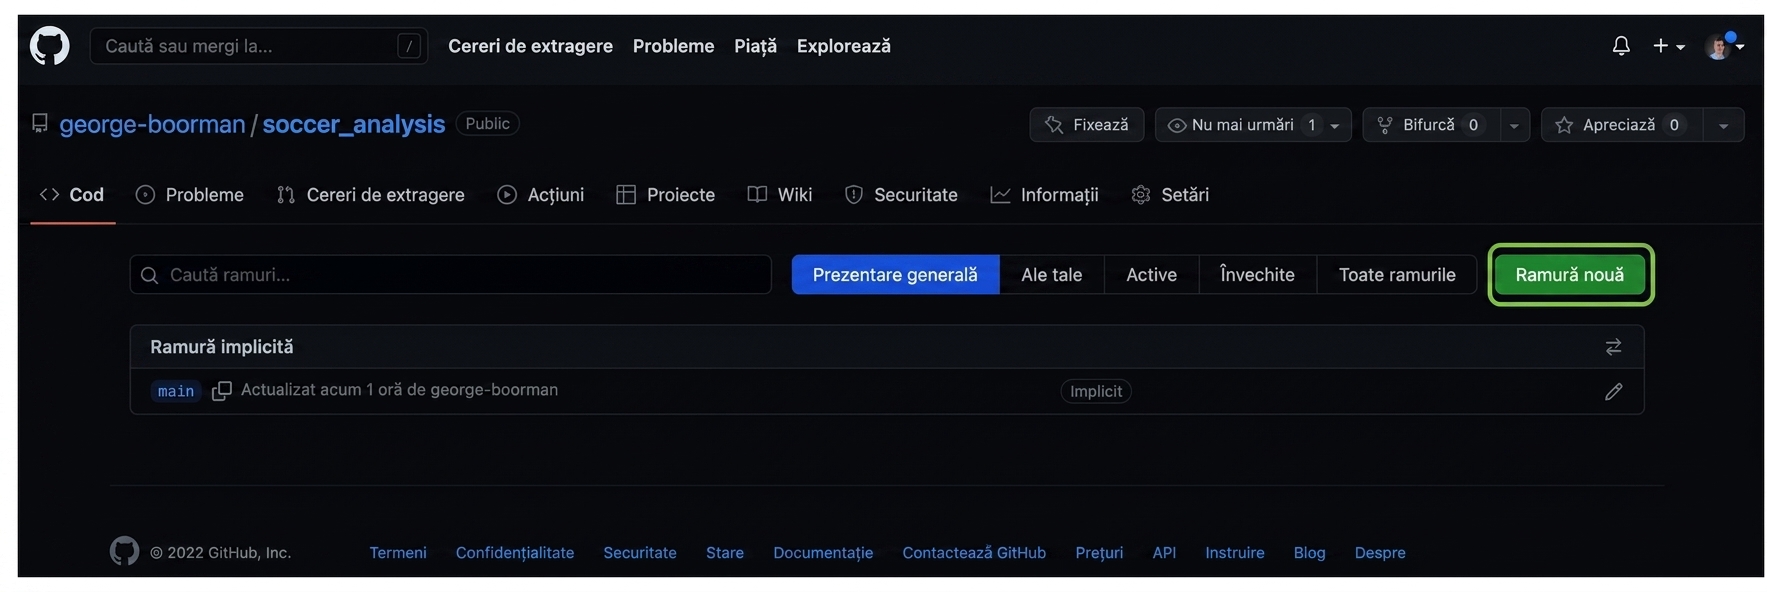The height and width of the screenshot is (592, 1767).
Task: Focus the Caută ramuri search box
Action: point(450,275)
